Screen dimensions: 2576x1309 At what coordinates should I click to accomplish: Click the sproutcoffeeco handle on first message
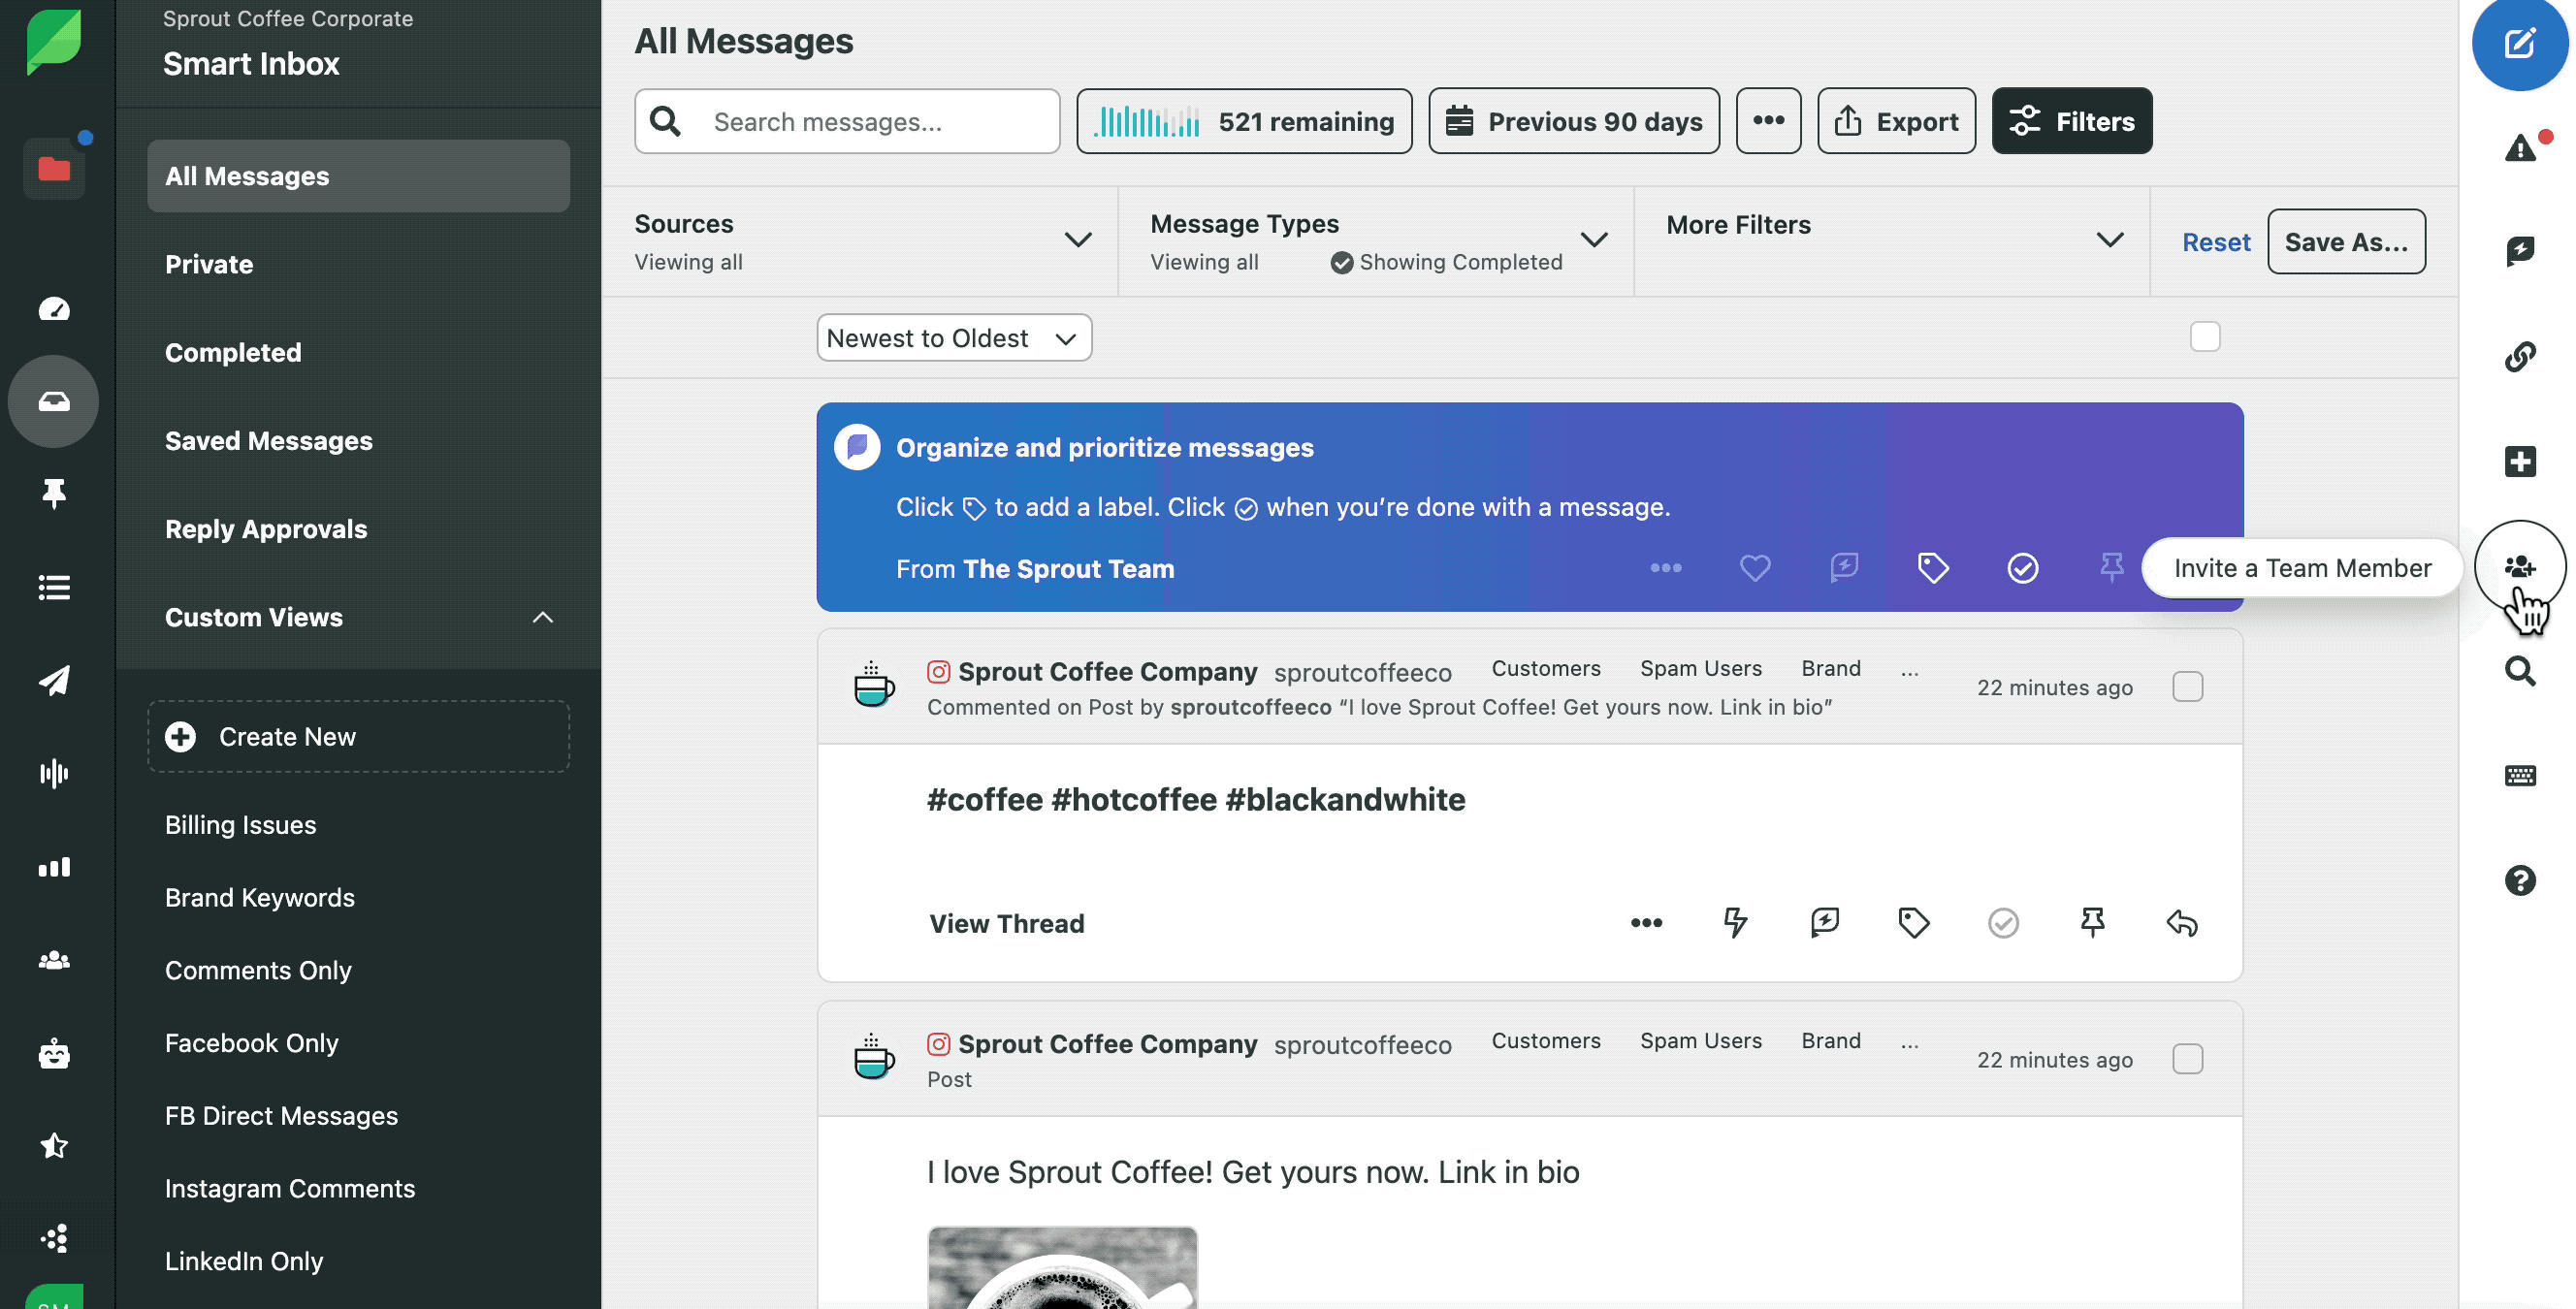pos(1362,672)
